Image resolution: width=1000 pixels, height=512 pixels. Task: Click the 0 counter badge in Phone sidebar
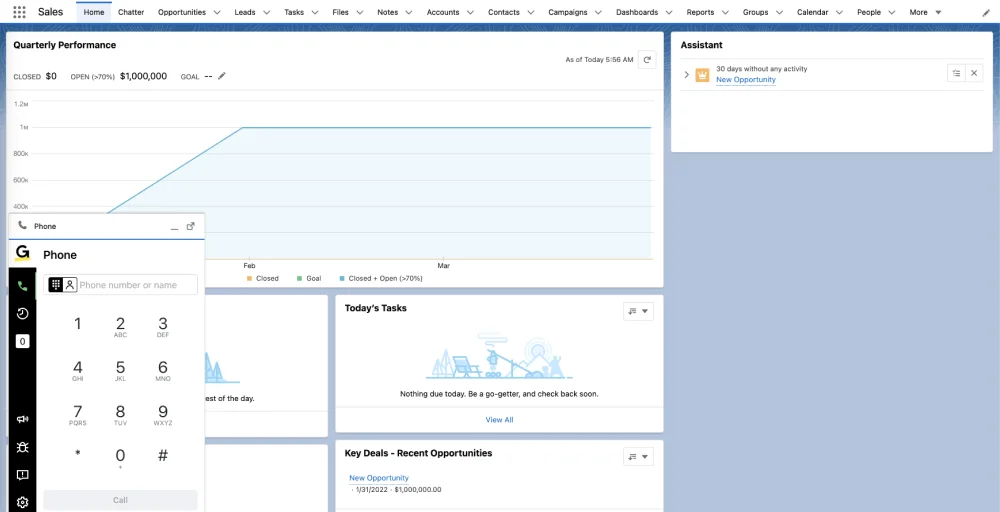point(22,342)
